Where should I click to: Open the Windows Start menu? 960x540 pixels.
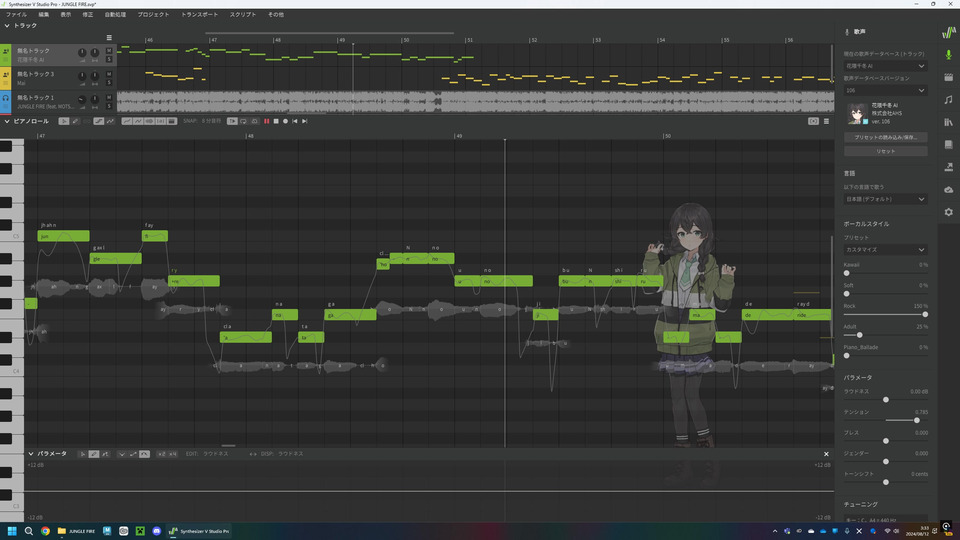pyautogui.click(x=12, y=531)
